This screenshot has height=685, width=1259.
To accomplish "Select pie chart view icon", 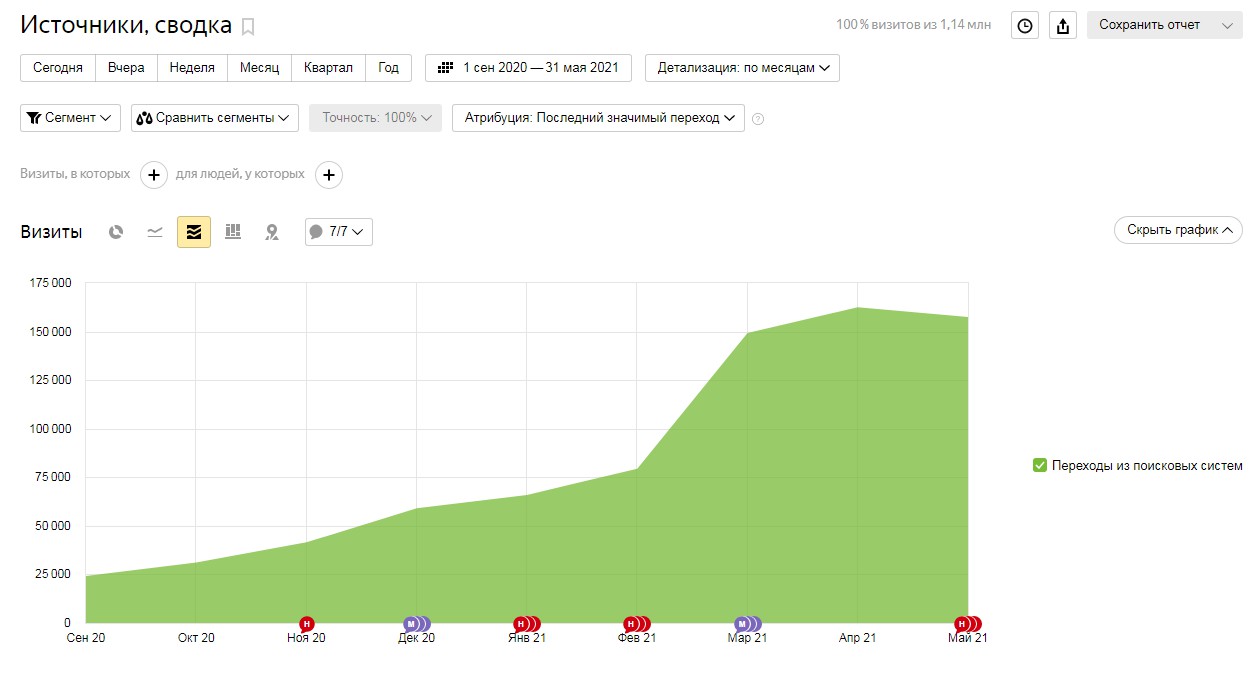I will click(116, 232).
